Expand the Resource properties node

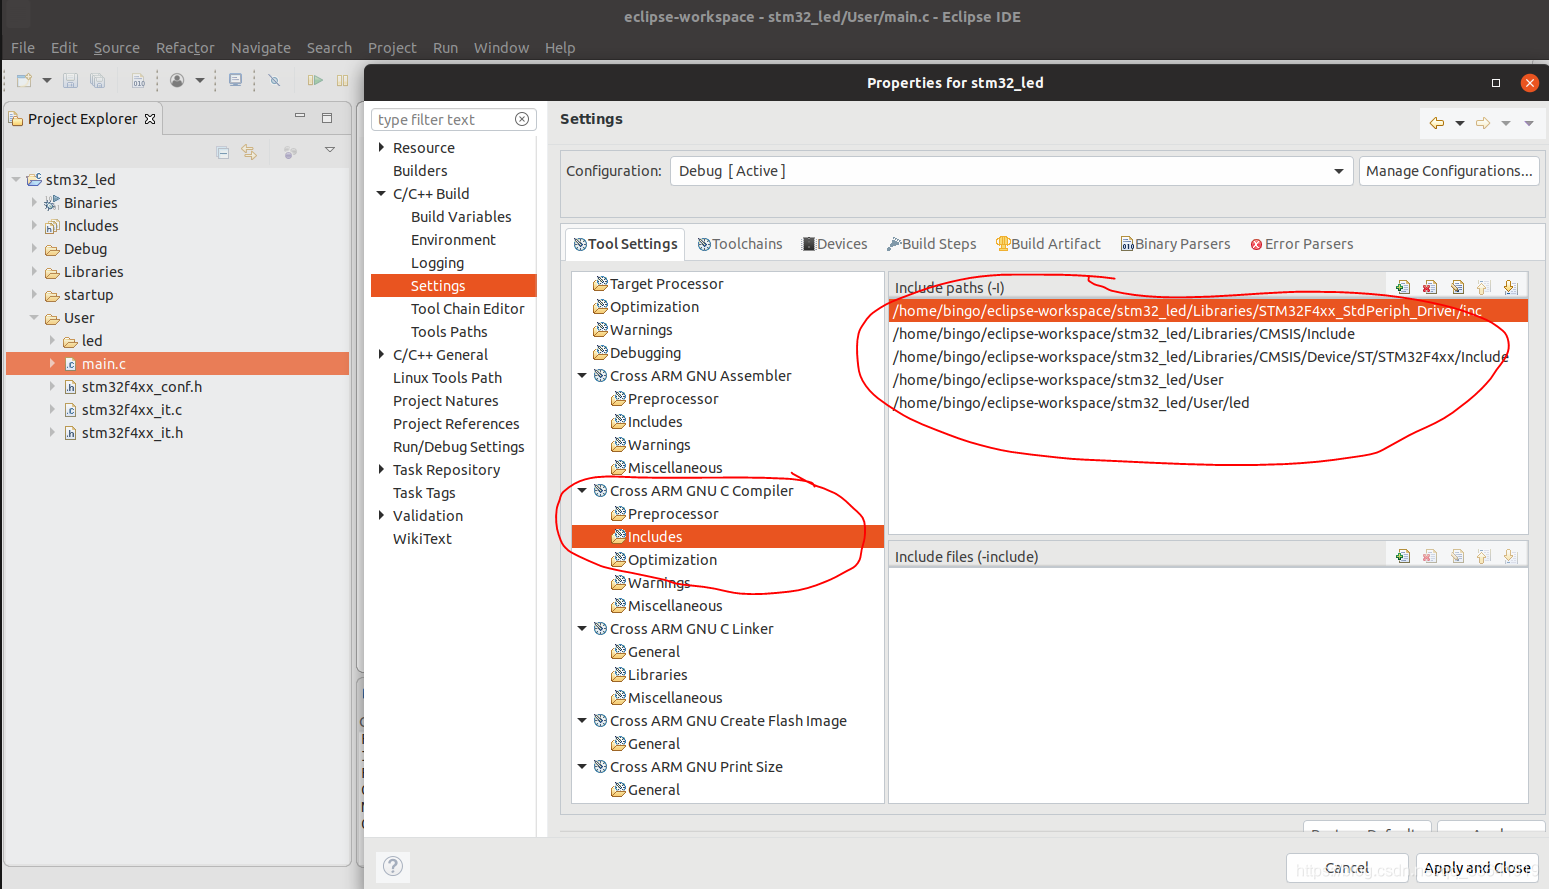pyautogui.click(x=381, y=148)
